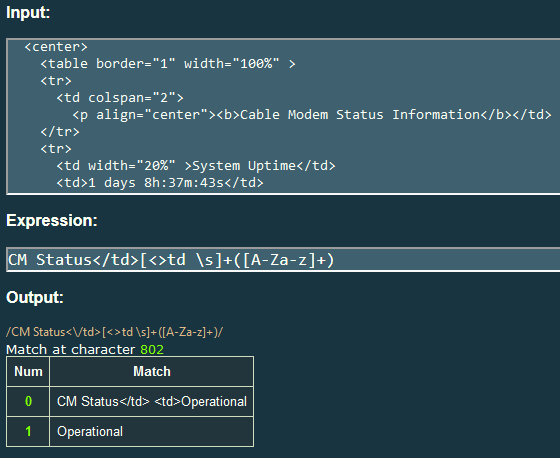
Task: Click the 'Match at character' text
Action: (71, 349)
